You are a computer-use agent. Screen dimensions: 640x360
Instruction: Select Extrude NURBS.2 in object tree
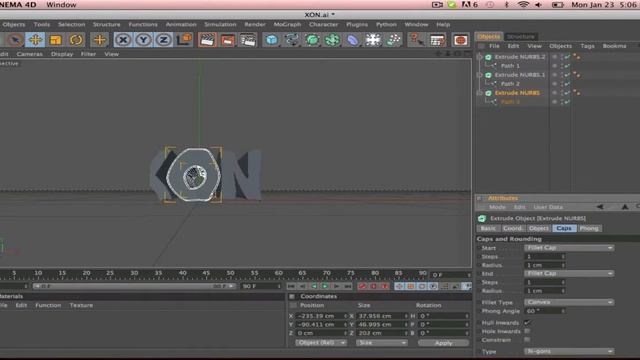coord(520,57)
